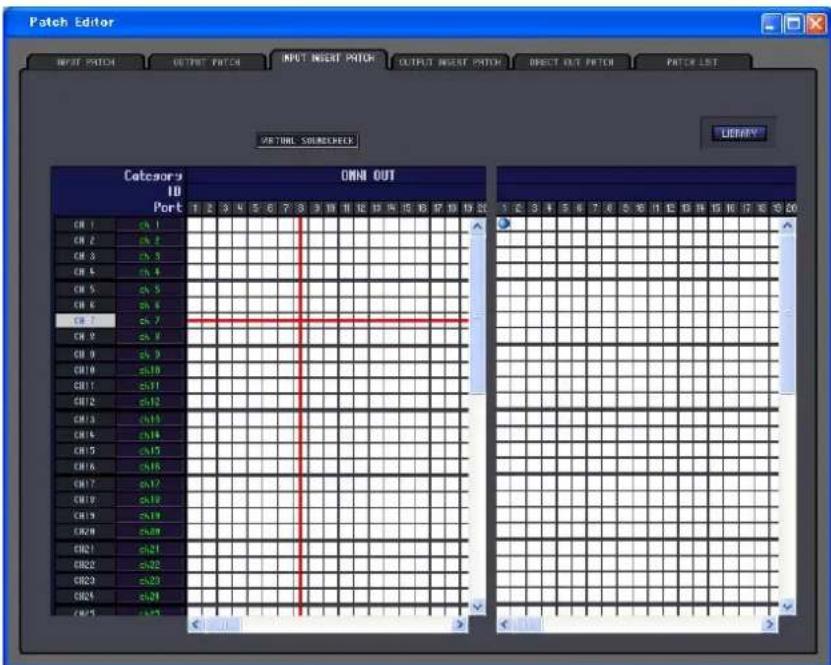Select channel button CH10
The image size is (831, 665).
click(x=85, y=370)
